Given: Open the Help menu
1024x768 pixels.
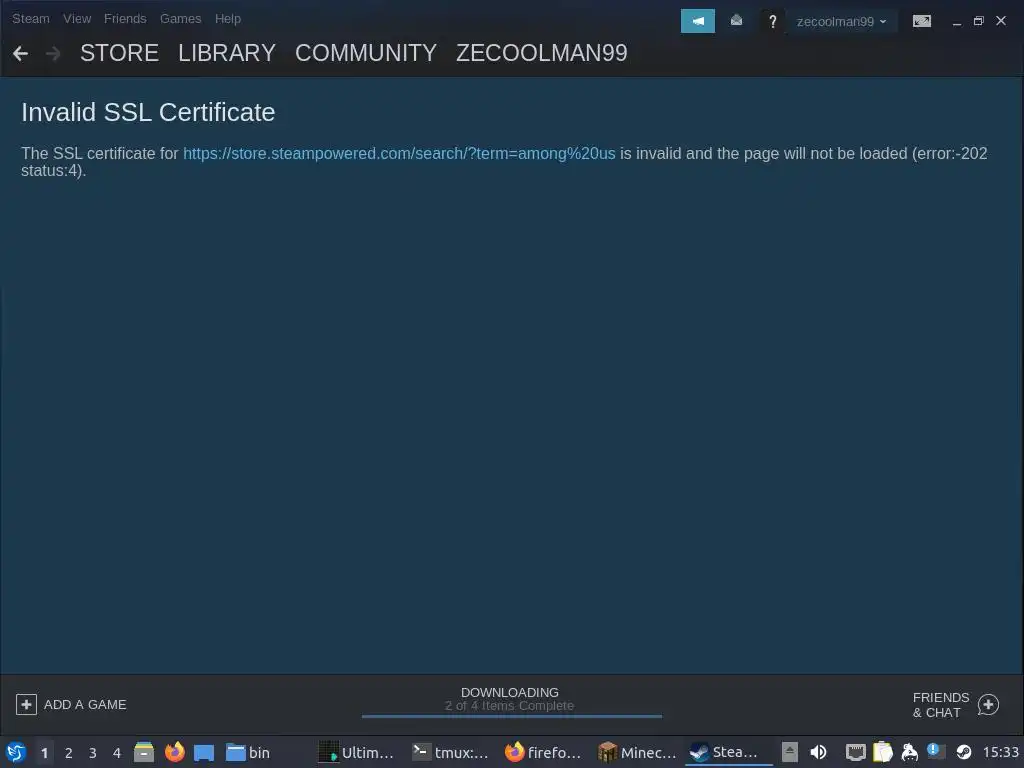Looking at the screenshot, I should coord(228,19).
